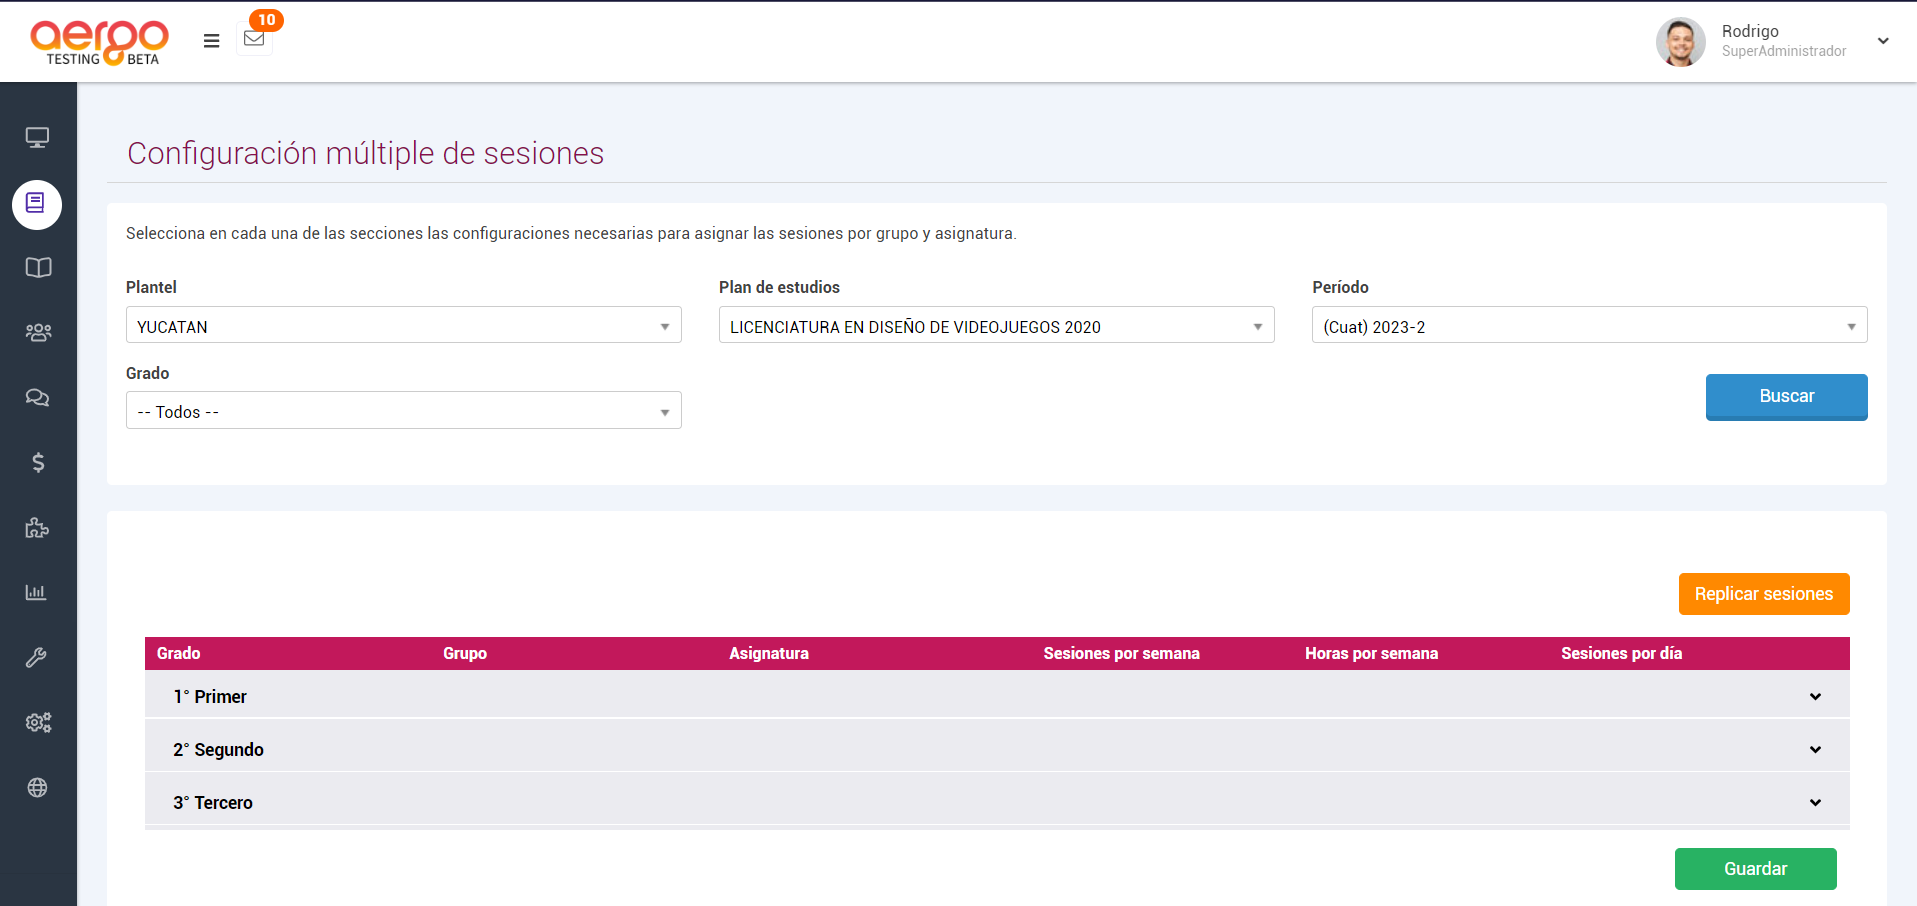
Task: Open the gears settings sidebar icon
Action: (38, 722)
